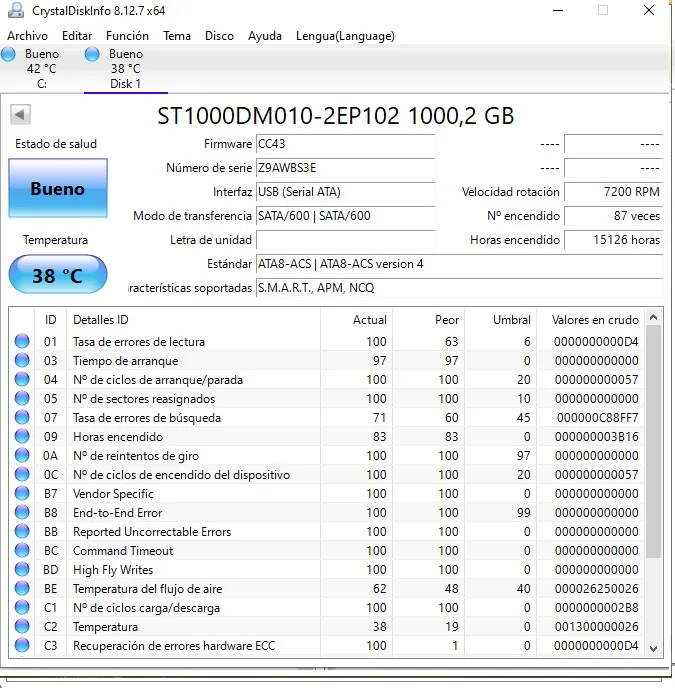Click status orb of attribute 04 row
675x688 pixels.
coord(22,379)
